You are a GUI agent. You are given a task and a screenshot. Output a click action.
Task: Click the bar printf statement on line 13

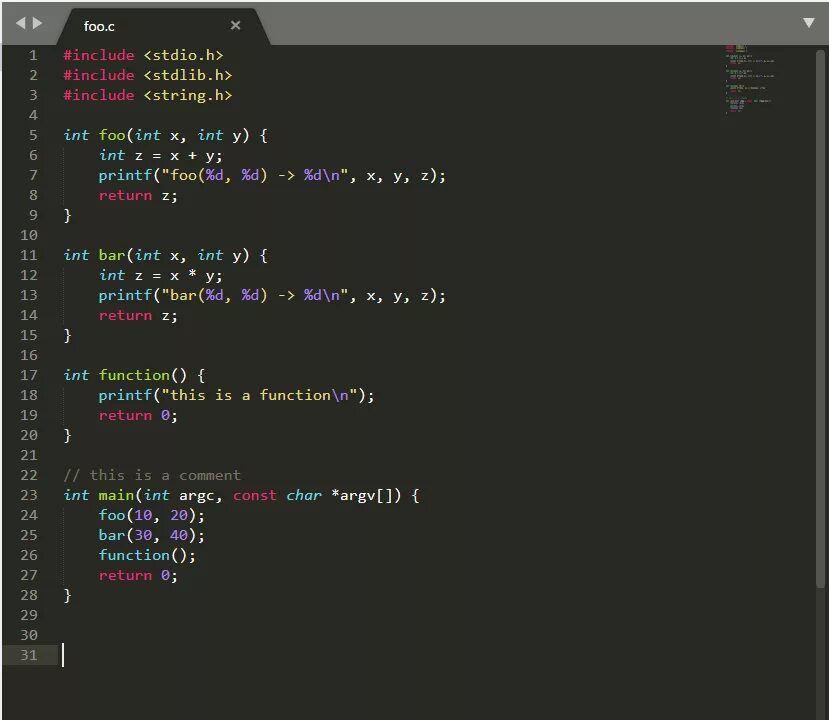(x=272, y=296)
